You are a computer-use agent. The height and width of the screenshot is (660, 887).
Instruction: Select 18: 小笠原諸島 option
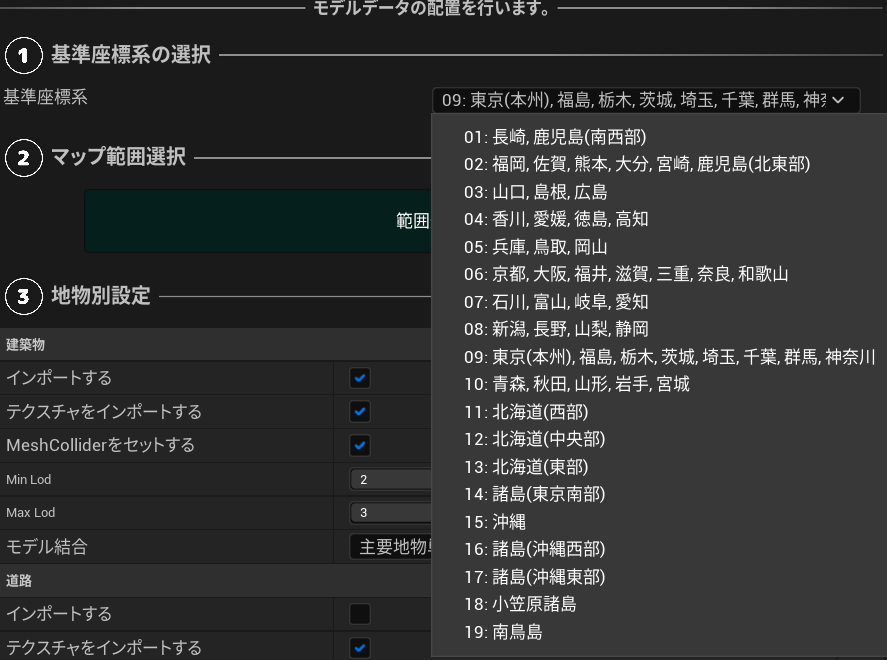tap(520, 604)
